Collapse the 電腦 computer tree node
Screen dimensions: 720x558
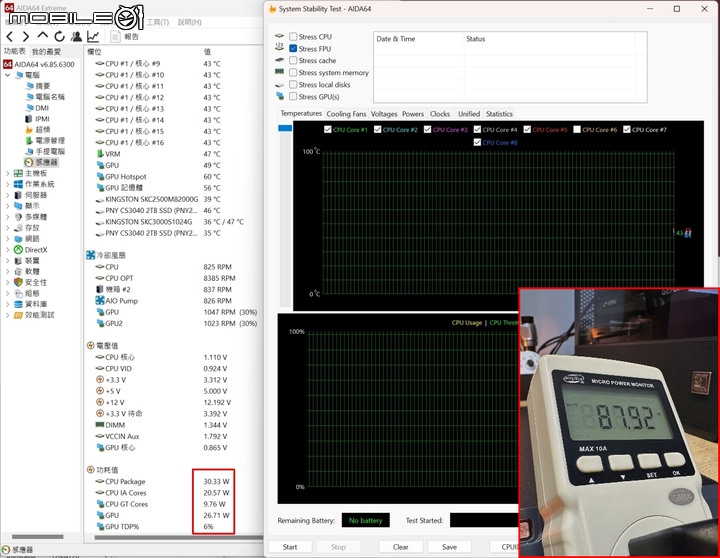coord(7,75)
